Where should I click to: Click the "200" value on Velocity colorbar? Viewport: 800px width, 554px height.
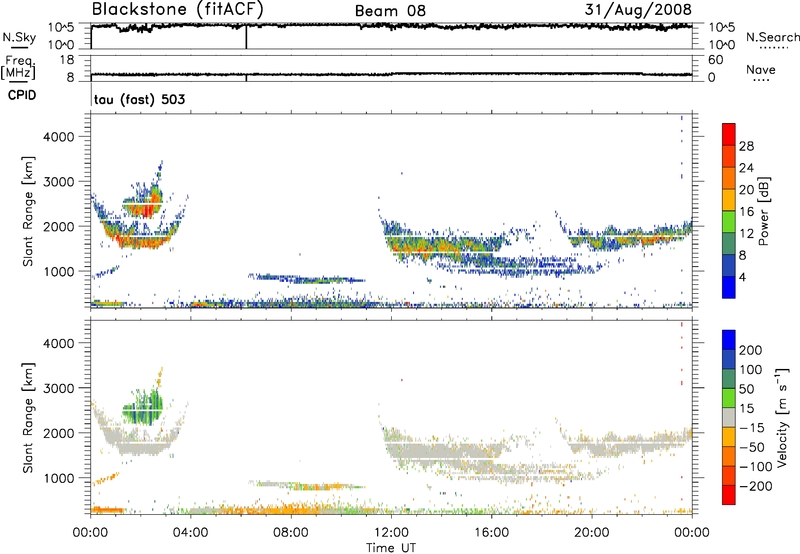click(751, 350)
